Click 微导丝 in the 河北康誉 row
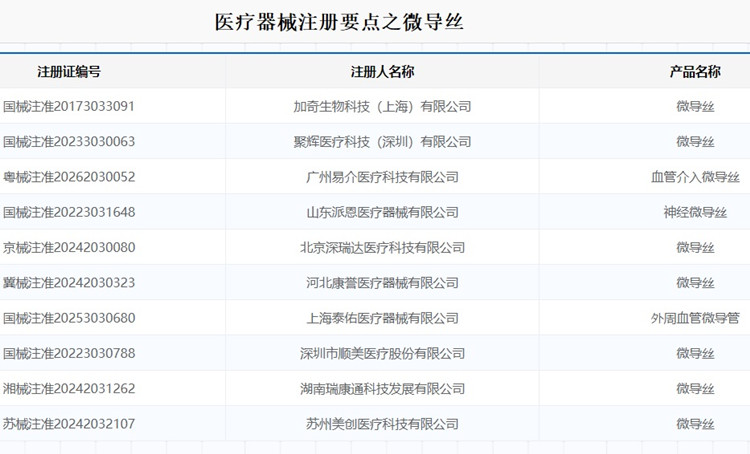The height and width of the screenshot is (454, 750). 695,283
